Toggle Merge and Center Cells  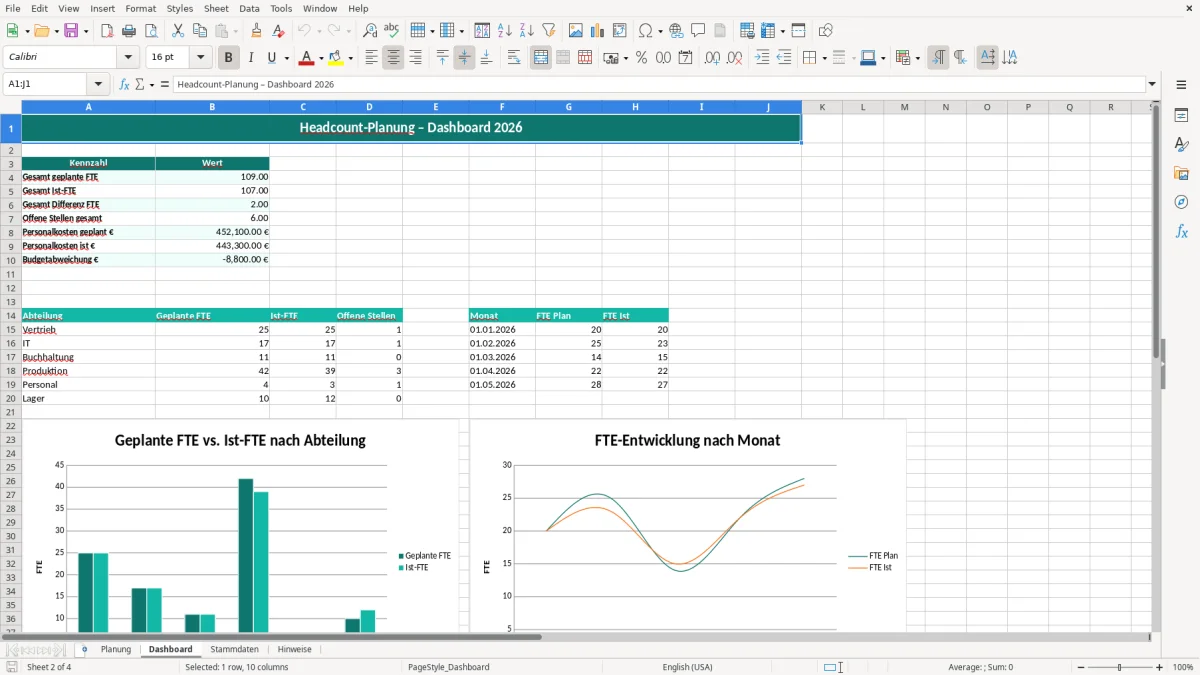541,58
